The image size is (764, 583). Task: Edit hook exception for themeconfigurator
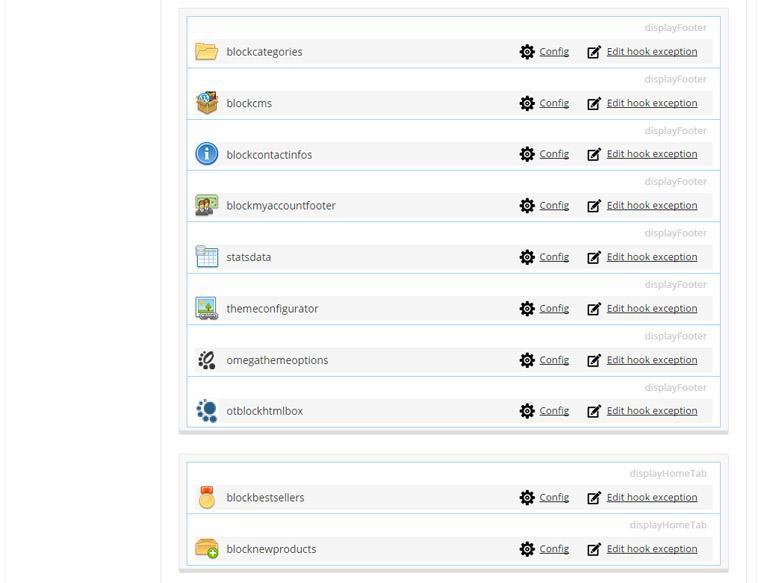652,308
